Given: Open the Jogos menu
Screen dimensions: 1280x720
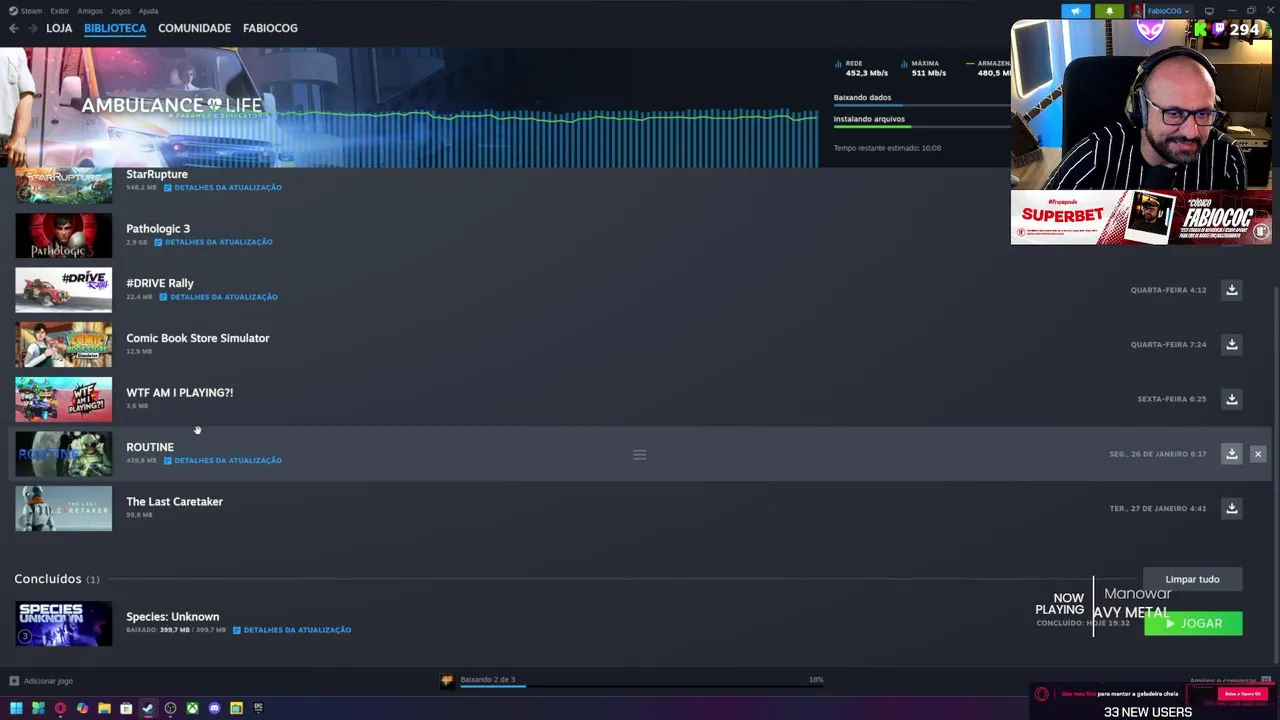Looking at the screenshot, I should point(120,11).
